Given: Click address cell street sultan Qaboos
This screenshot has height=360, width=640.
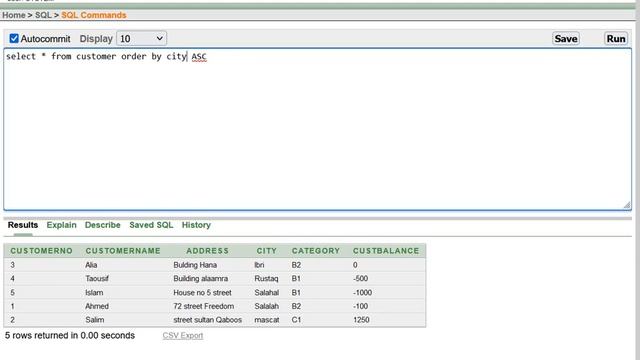Looking at the screenshot, I should [x=207, y=320].
